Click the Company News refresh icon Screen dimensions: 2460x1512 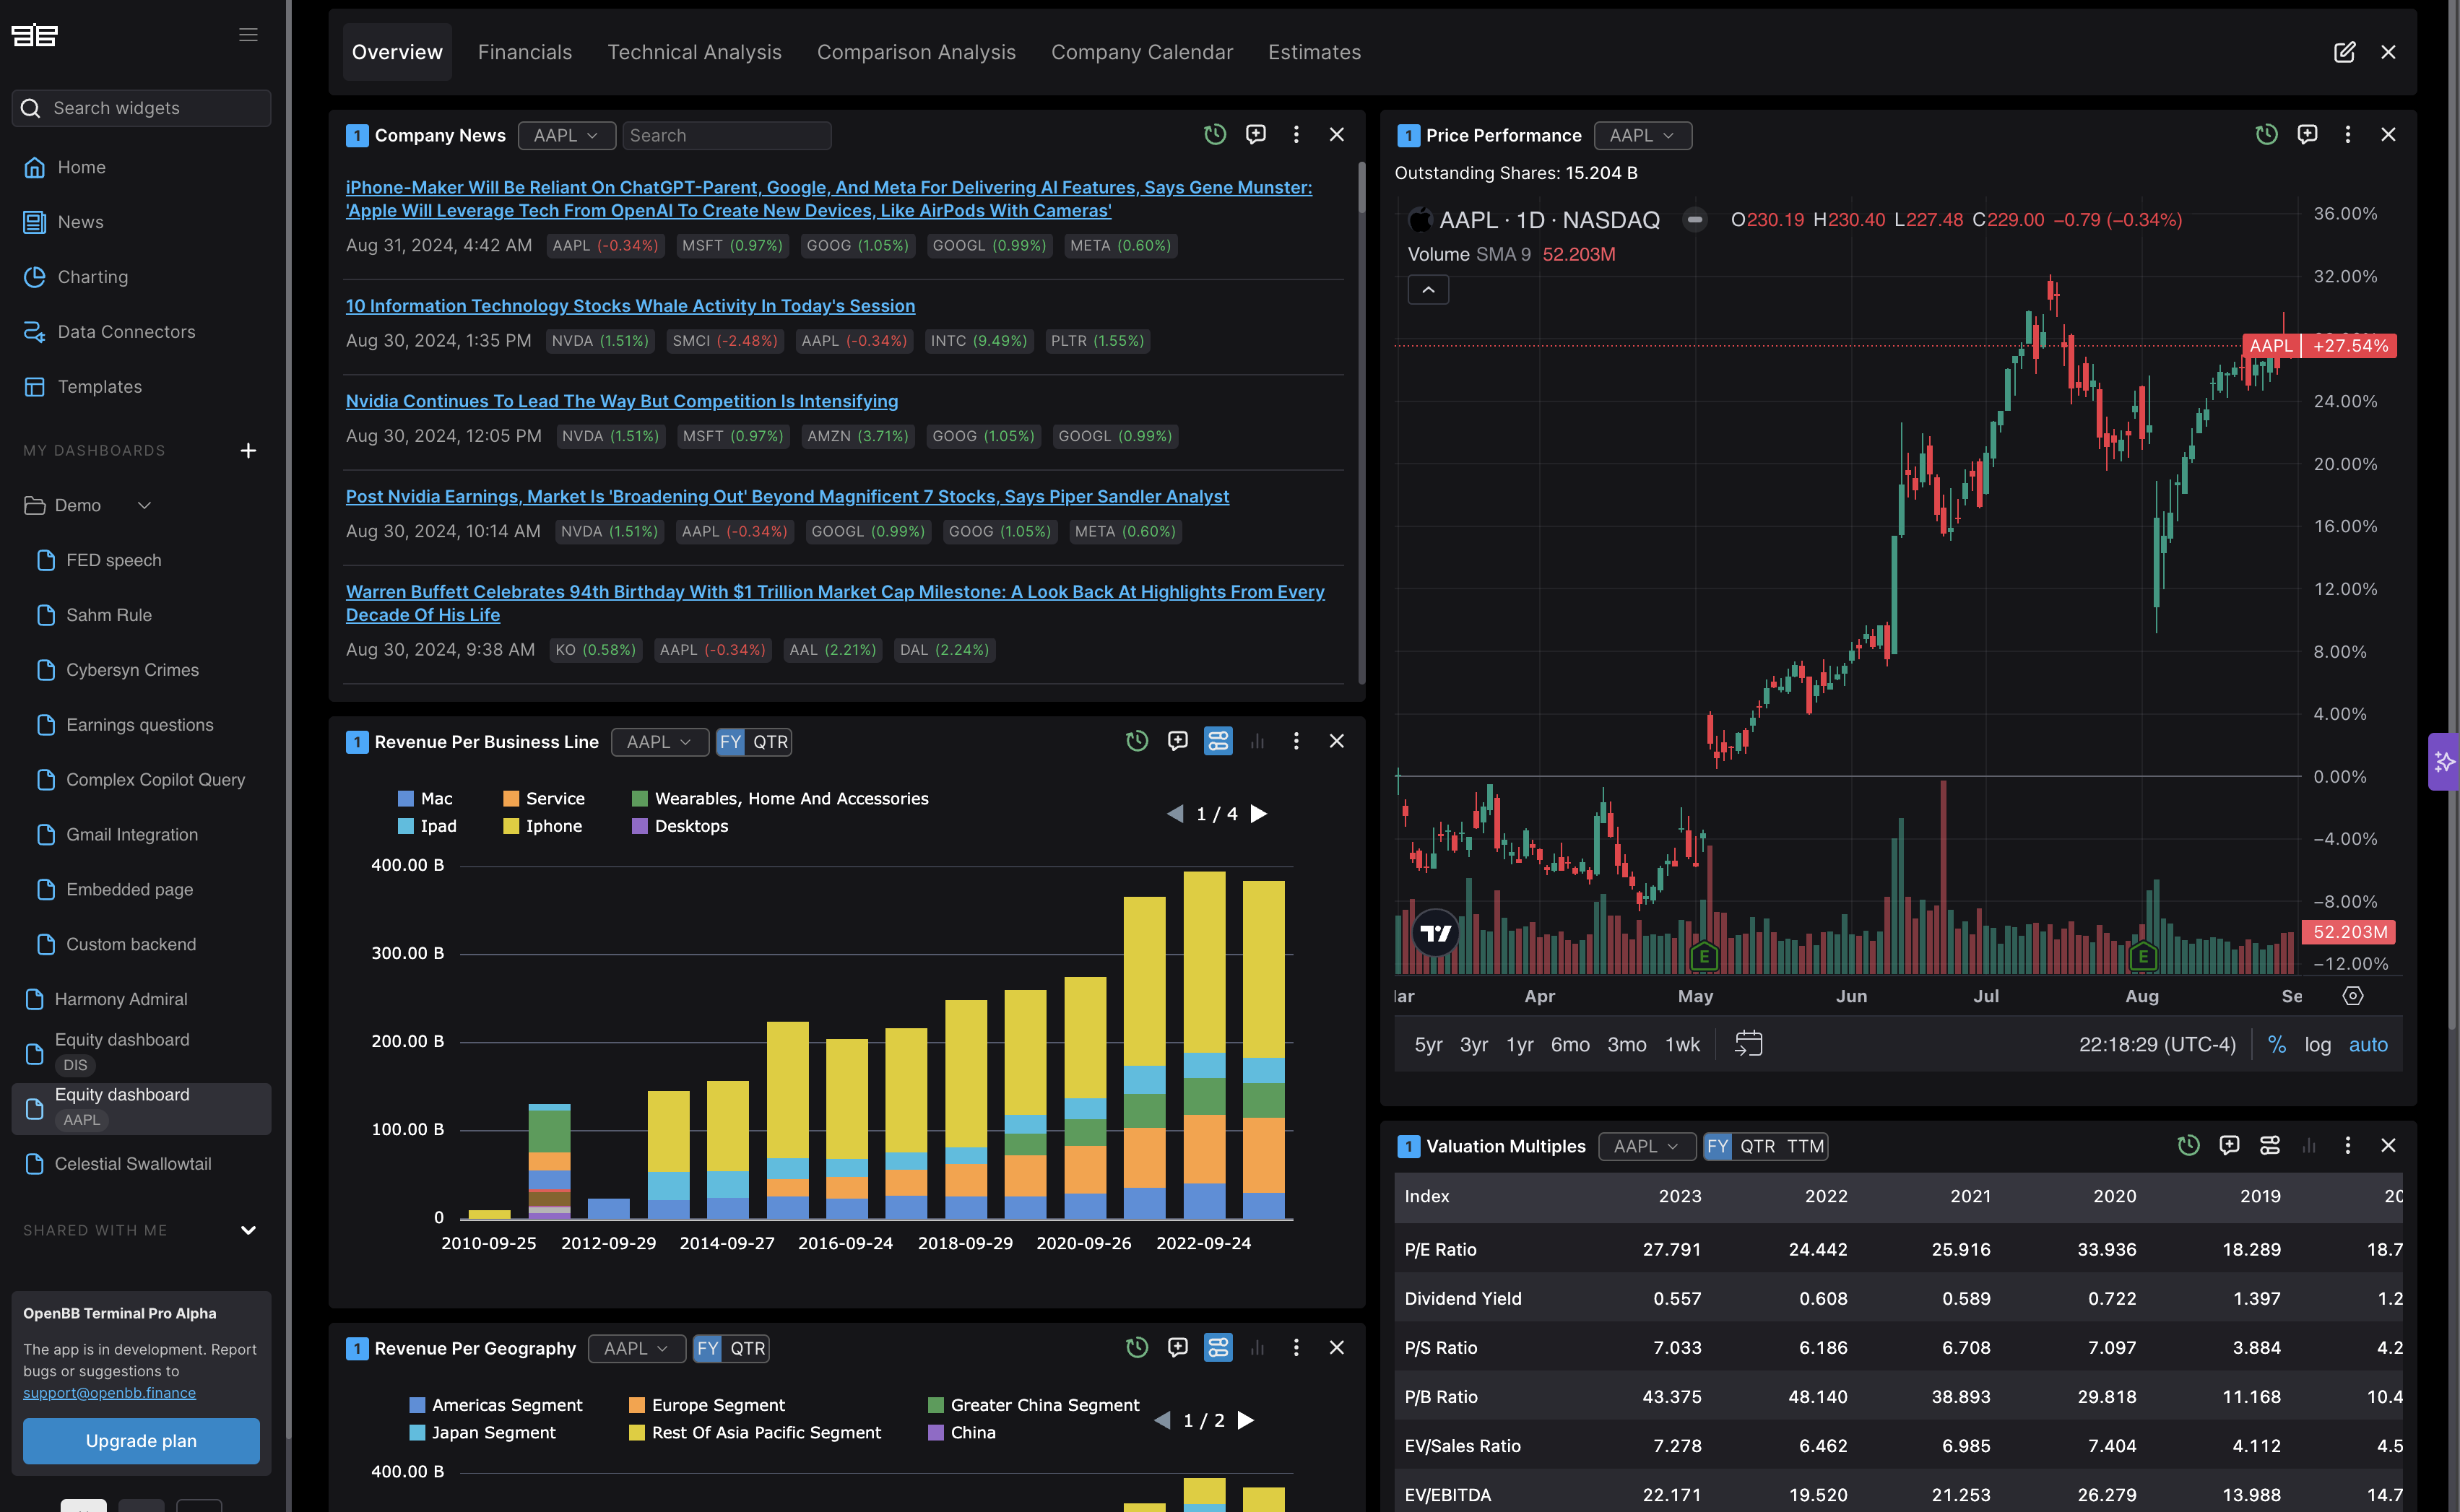point(1214,134)
